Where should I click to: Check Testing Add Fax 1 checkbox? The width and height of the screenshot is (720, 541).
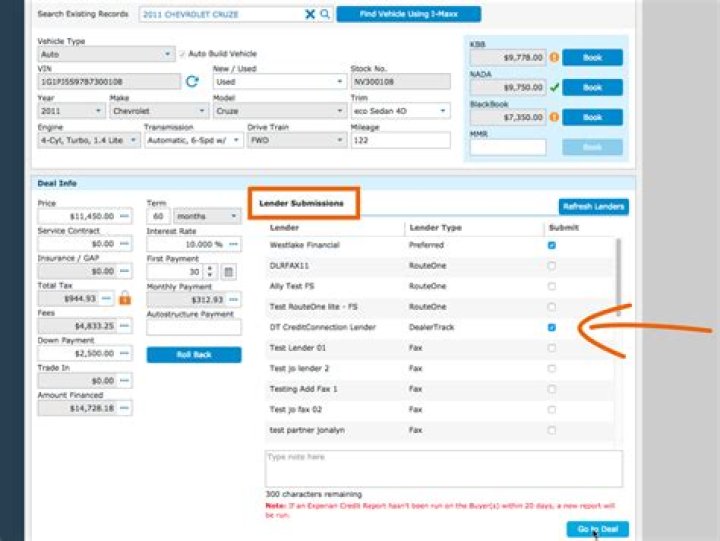(552, 389)
